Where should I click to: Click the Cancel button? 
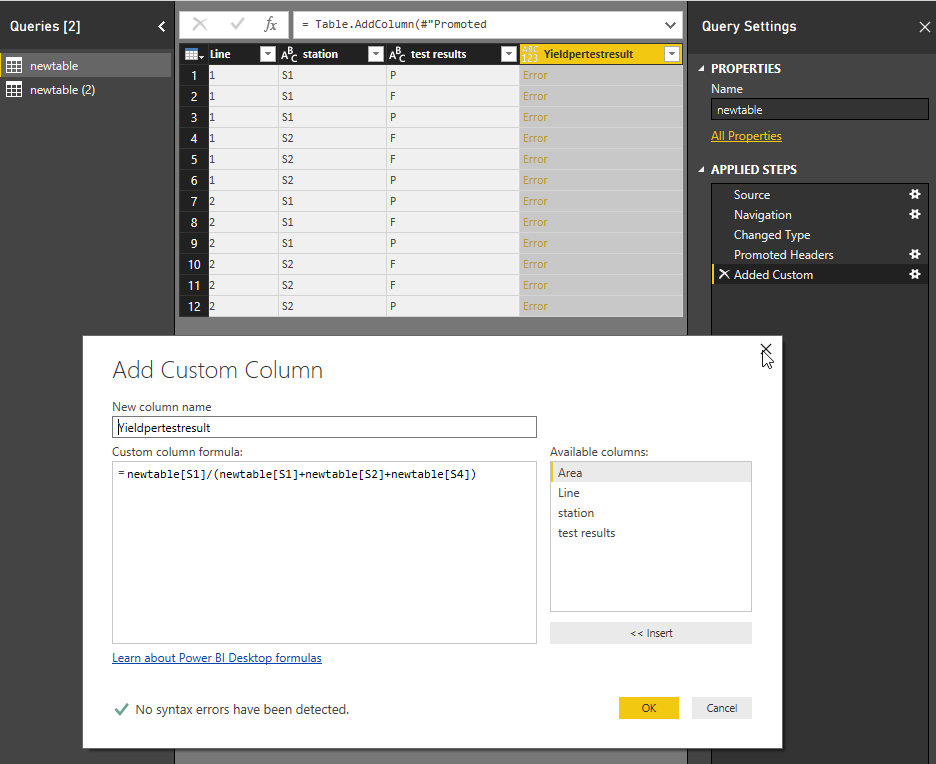point(722,708)
